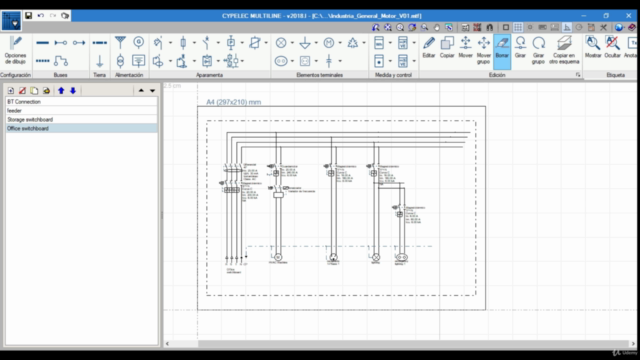Select the Editar pencil tool

click(x=429, y=47)
